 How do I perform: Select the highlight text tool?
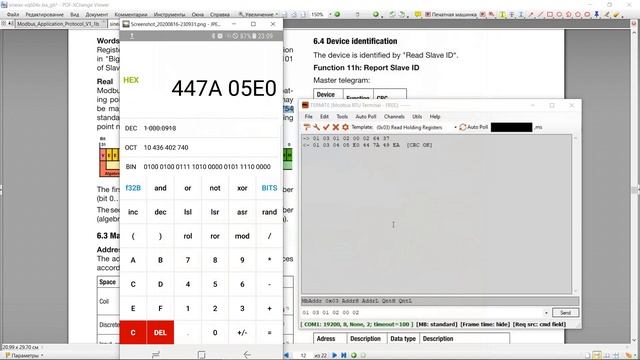(502, 14)
